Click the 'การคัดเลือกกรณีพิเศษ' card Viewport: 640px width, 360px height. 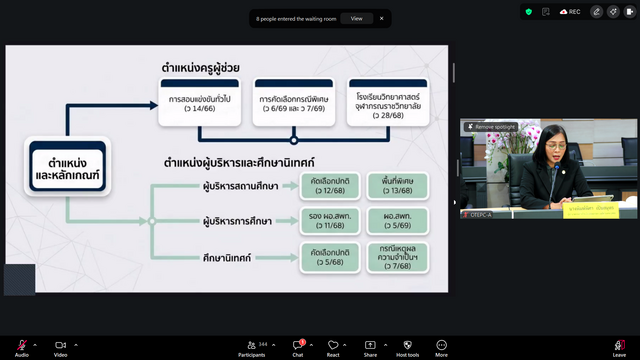pyautogui.click(x=294, y=102)
